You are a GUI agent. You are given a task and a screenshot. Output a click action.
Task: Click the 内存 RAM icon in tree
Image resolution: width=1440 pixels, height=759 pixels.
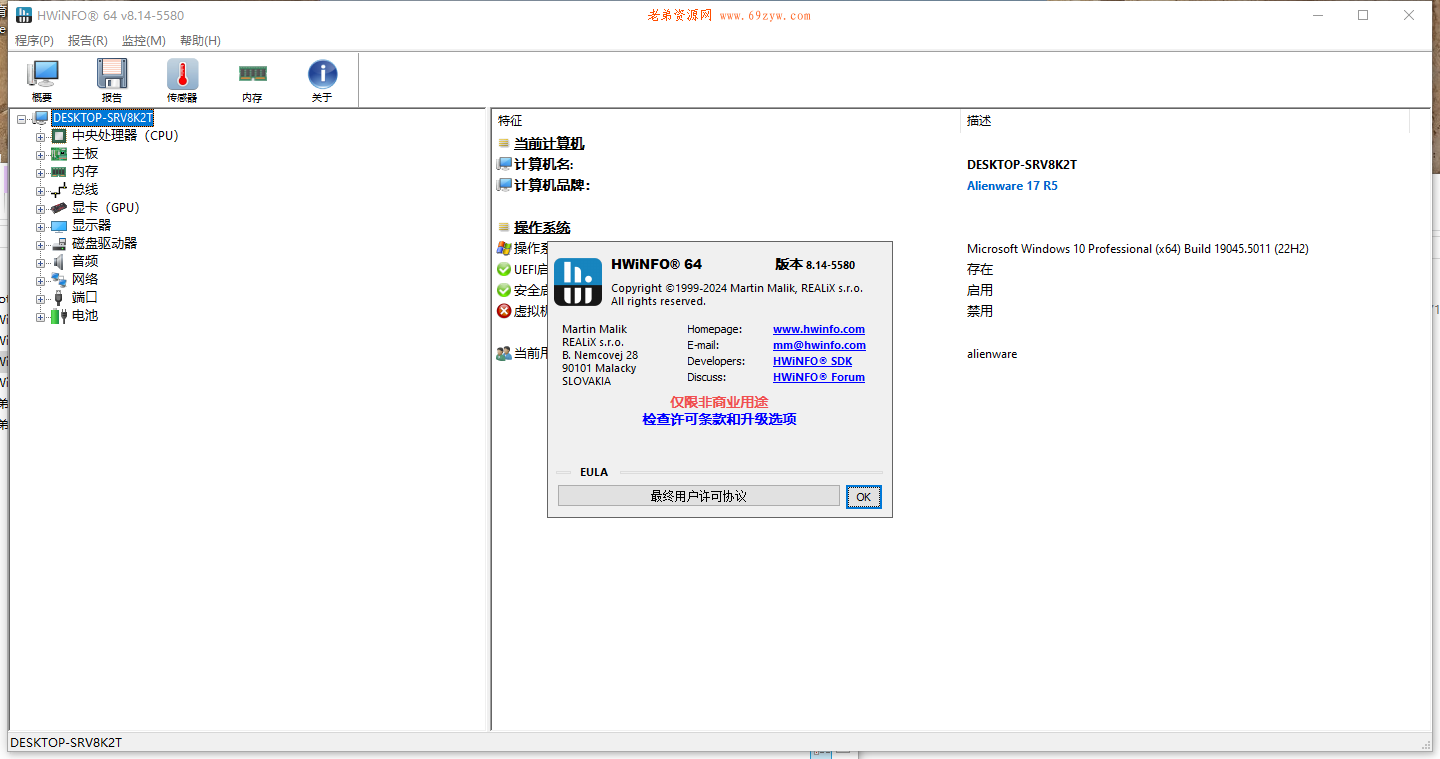59,172
